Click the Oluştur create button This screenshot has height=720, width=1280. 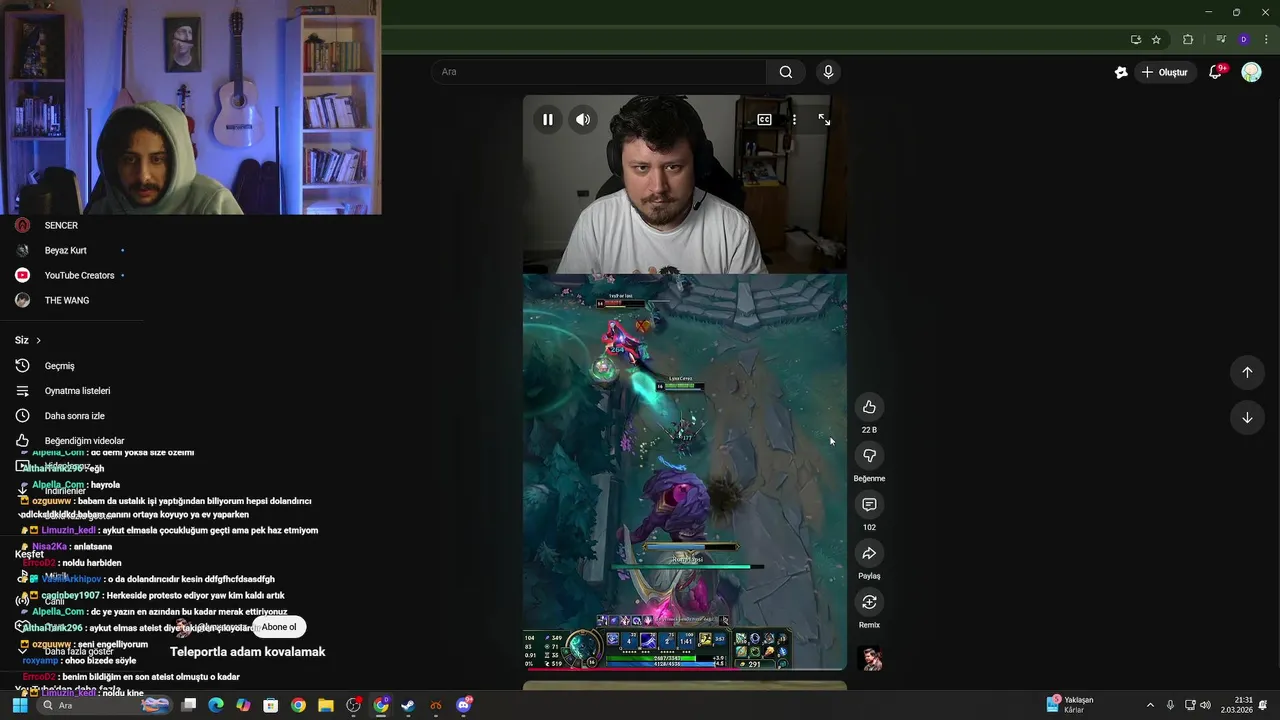pos(1165,72)
